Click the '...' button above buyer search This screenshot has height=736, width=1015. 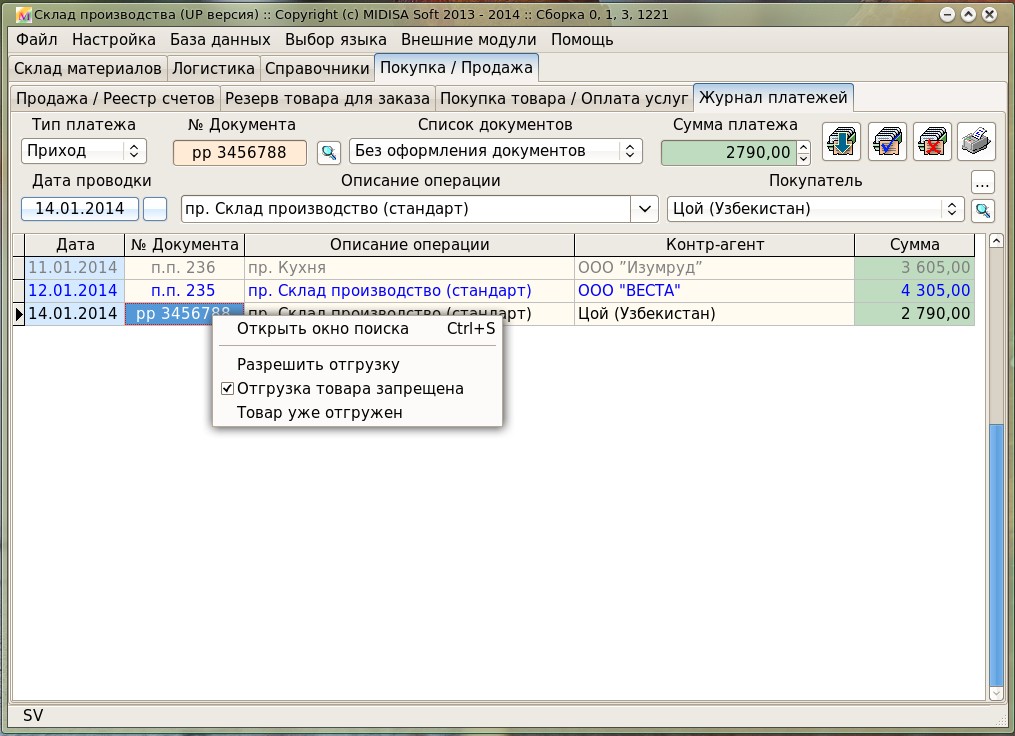point(983,182)
